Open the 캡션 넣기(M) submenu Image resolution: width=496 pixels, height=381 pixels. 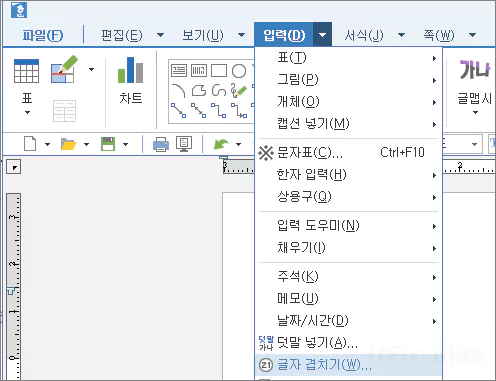[348, 124]
